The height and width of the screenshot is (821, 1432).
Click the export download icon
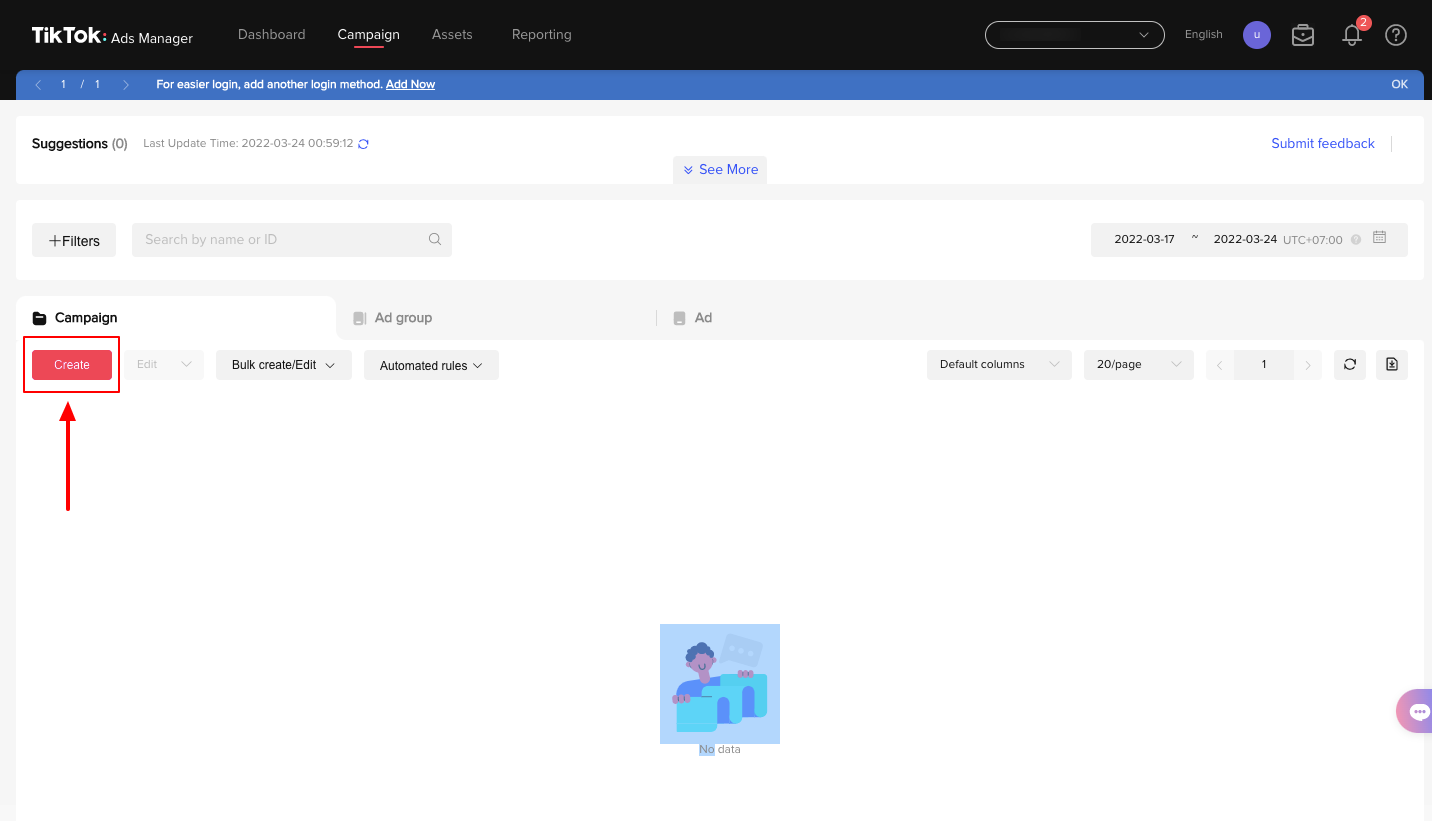tap(1391, 365)
